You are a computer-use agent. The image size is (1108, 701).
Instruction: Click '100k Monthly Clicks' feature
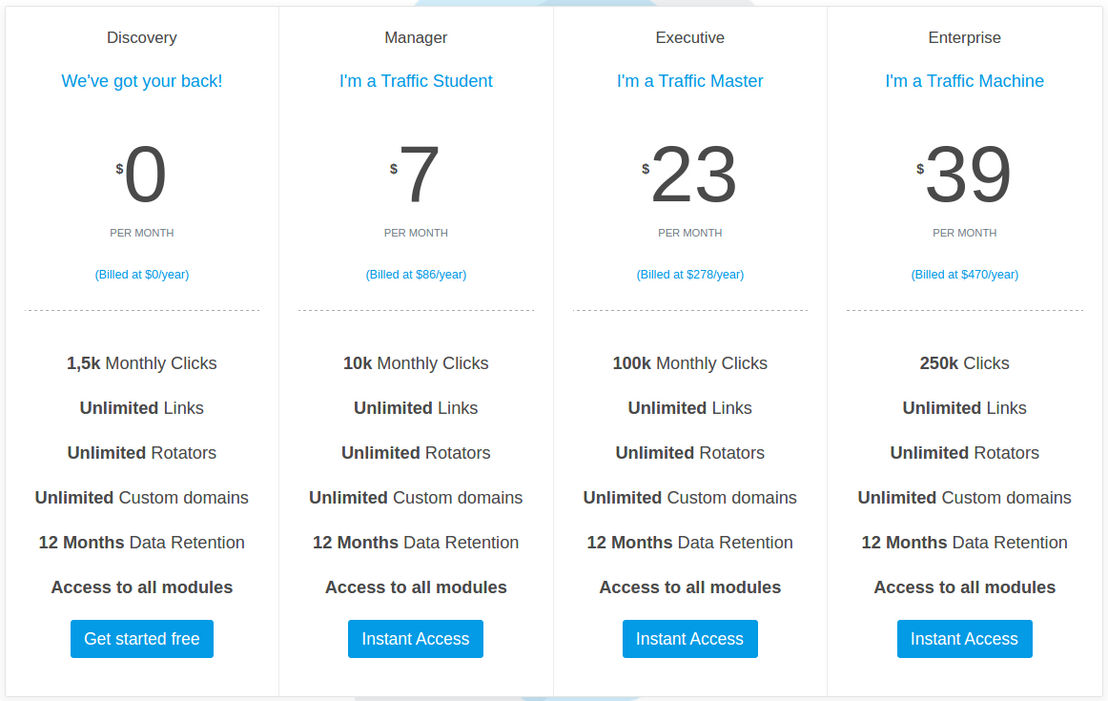pos(690,363)
